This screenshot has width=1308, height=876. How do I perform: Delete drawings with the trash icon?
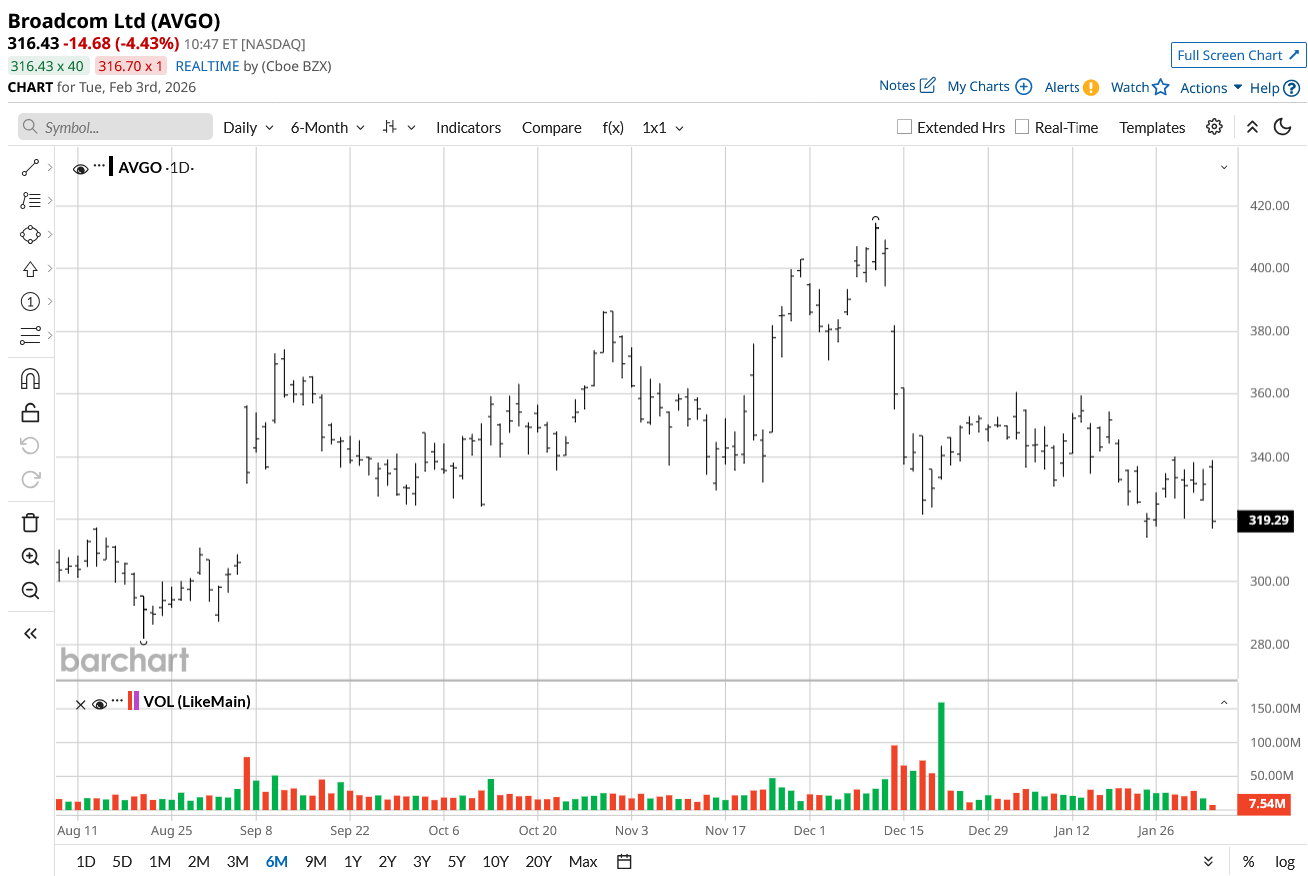coord(30,522)
